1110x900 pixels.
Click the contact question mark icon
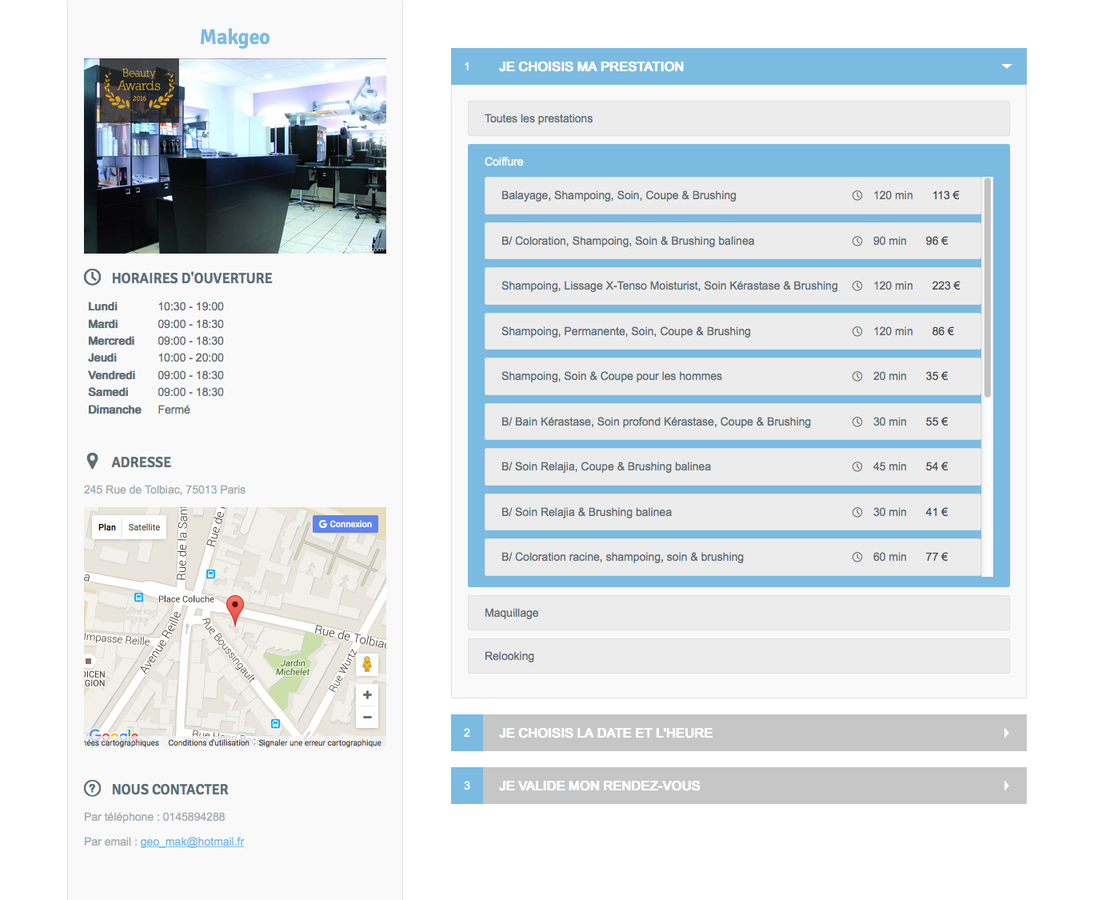pyautogui.click(x=92, y=788)
